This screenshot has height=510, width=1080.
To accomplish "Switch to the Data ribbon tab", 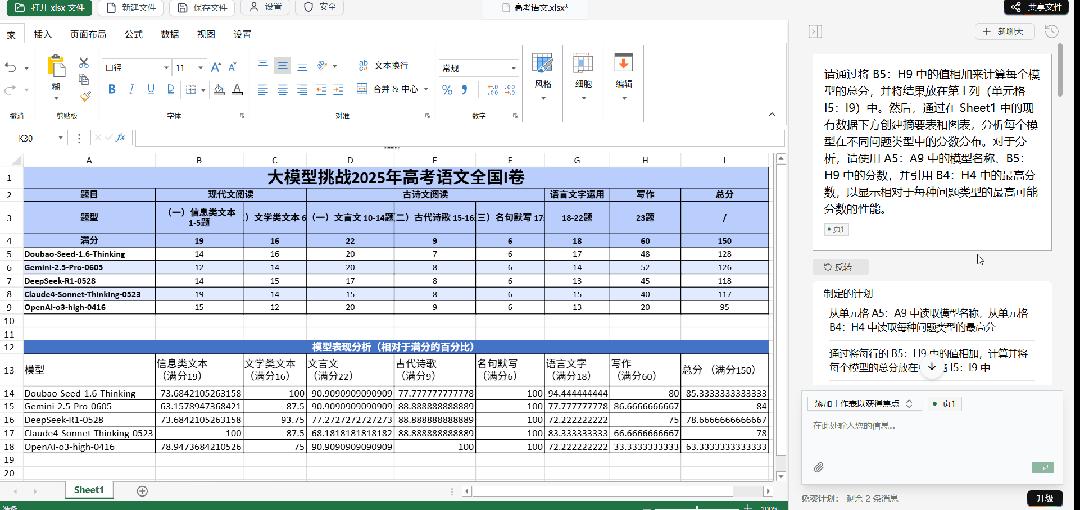I will (x=169, y=34).
